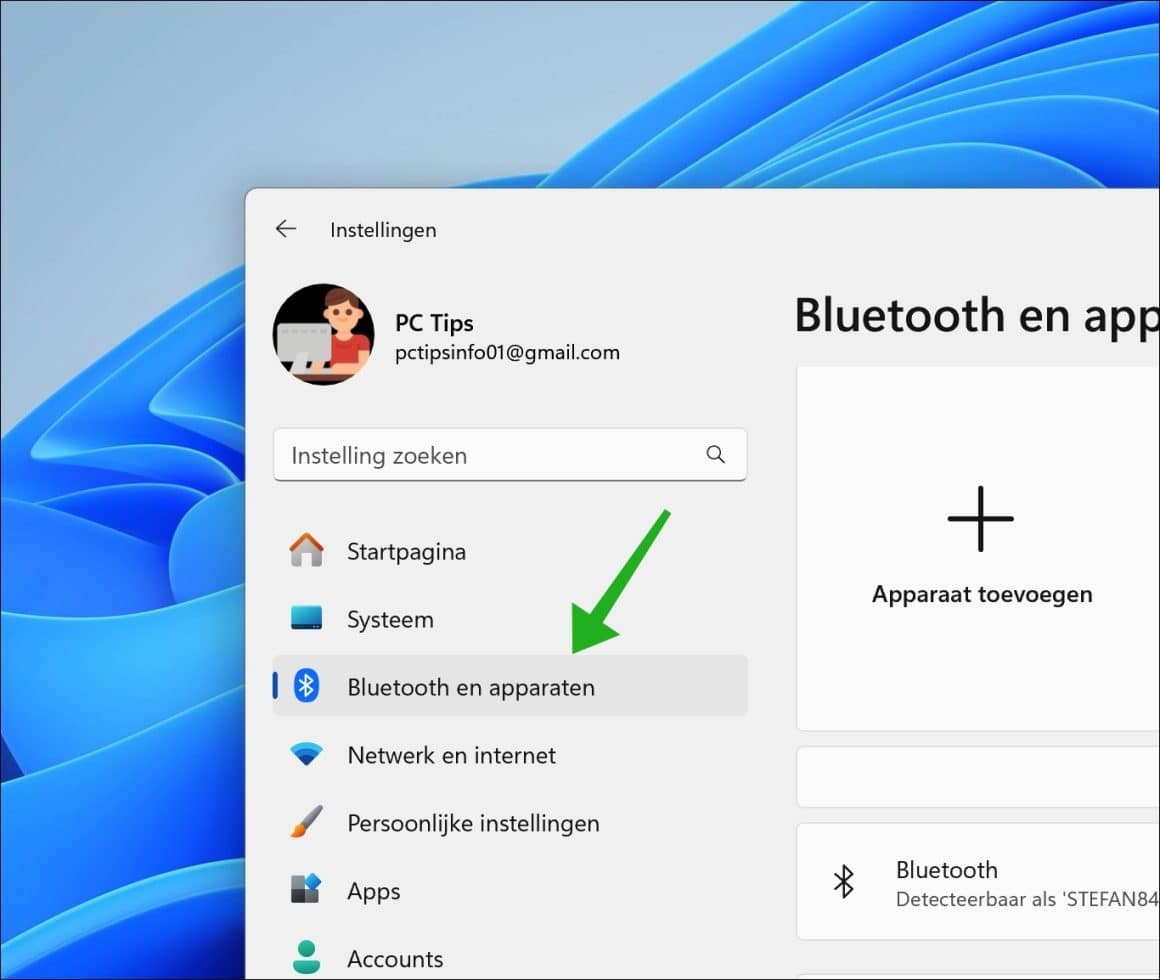Click the paintbrush Persoonlijke instellingen icon
The image size is (1160, 980).
306,822
